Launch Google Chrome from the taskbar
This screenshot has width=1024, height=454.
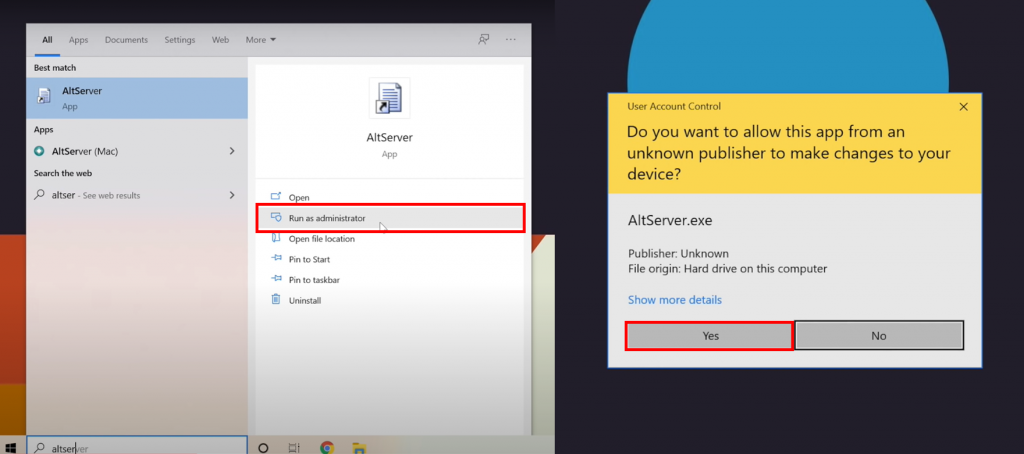[x=327, y=448]
